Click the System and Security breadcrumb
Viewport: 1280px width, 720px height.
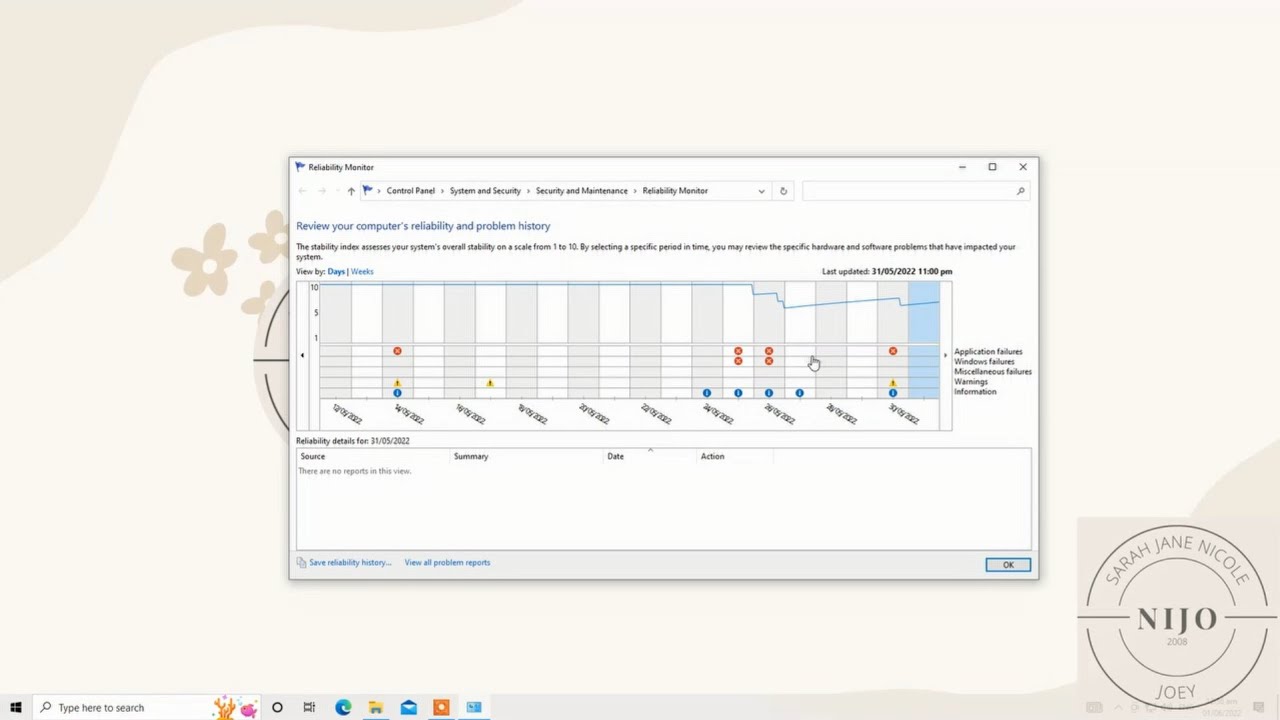click(485, 191)
